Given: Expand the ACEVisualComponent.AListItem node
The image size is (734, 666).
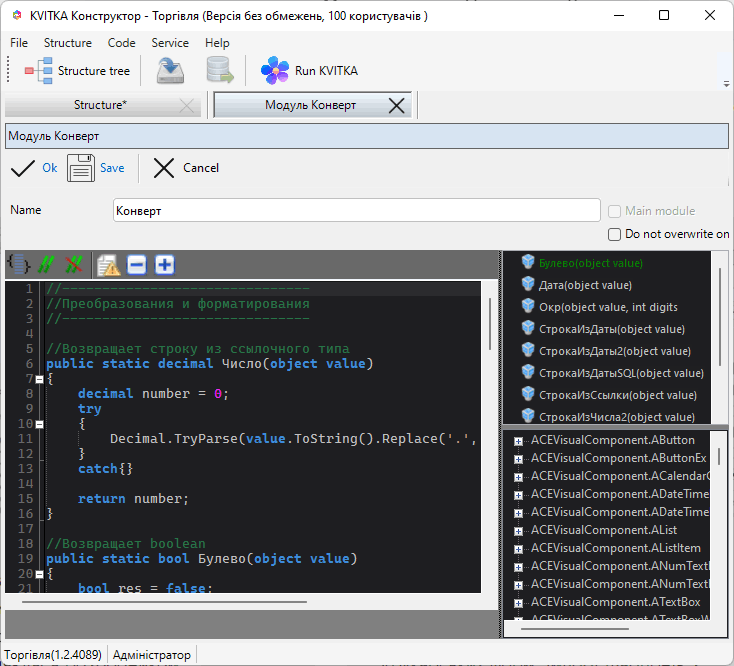Looking at the screenshot, I should [x=518, y=549].
